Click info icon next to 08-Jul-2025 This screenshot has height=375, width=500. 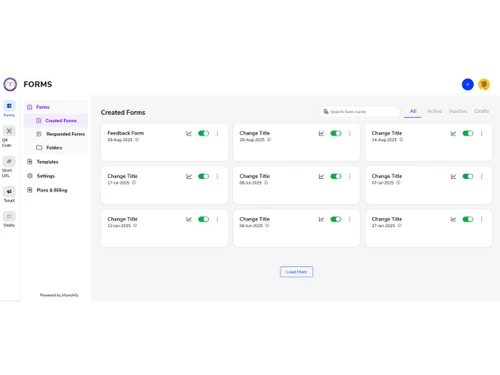[x=266, y=183]
